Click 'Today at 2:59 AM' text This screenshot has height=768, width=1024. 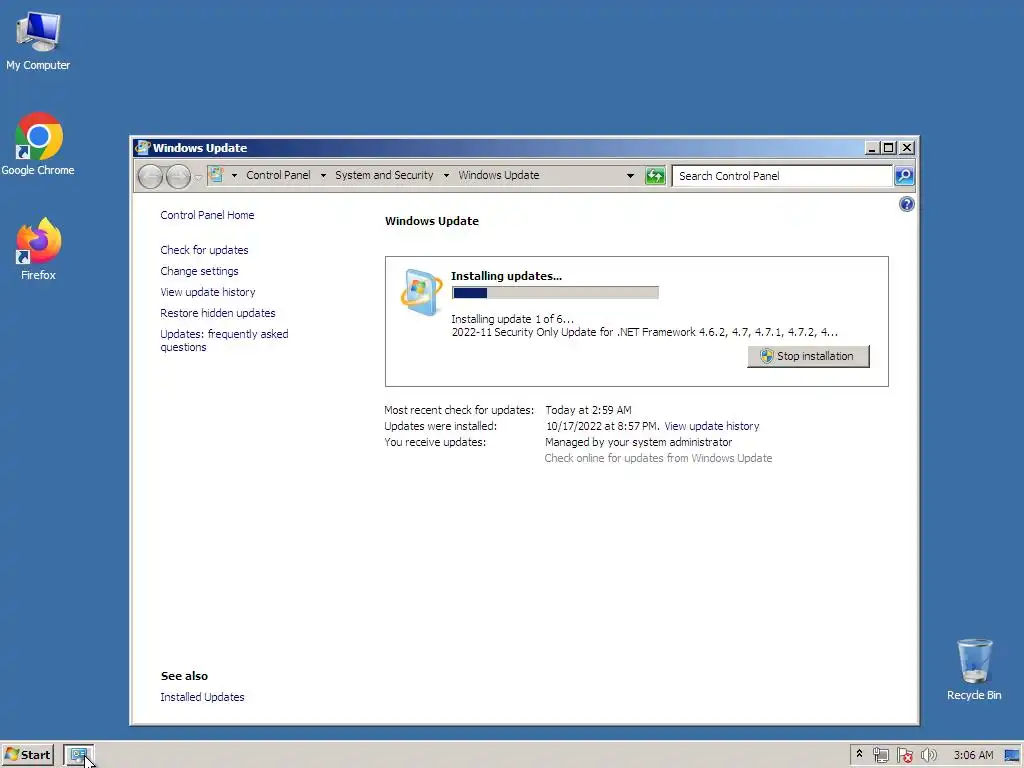pos(588,410)
